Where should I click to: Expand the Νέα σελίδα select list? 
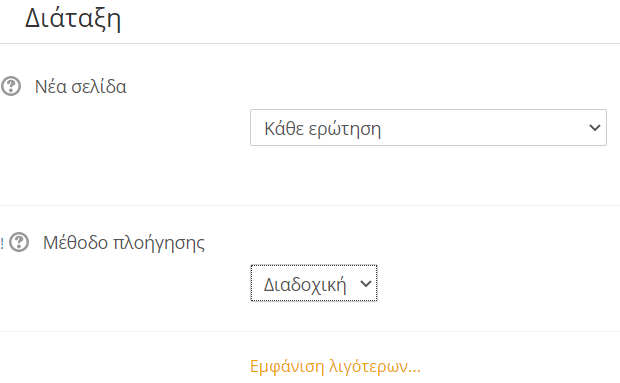click(x=428, y=128)
